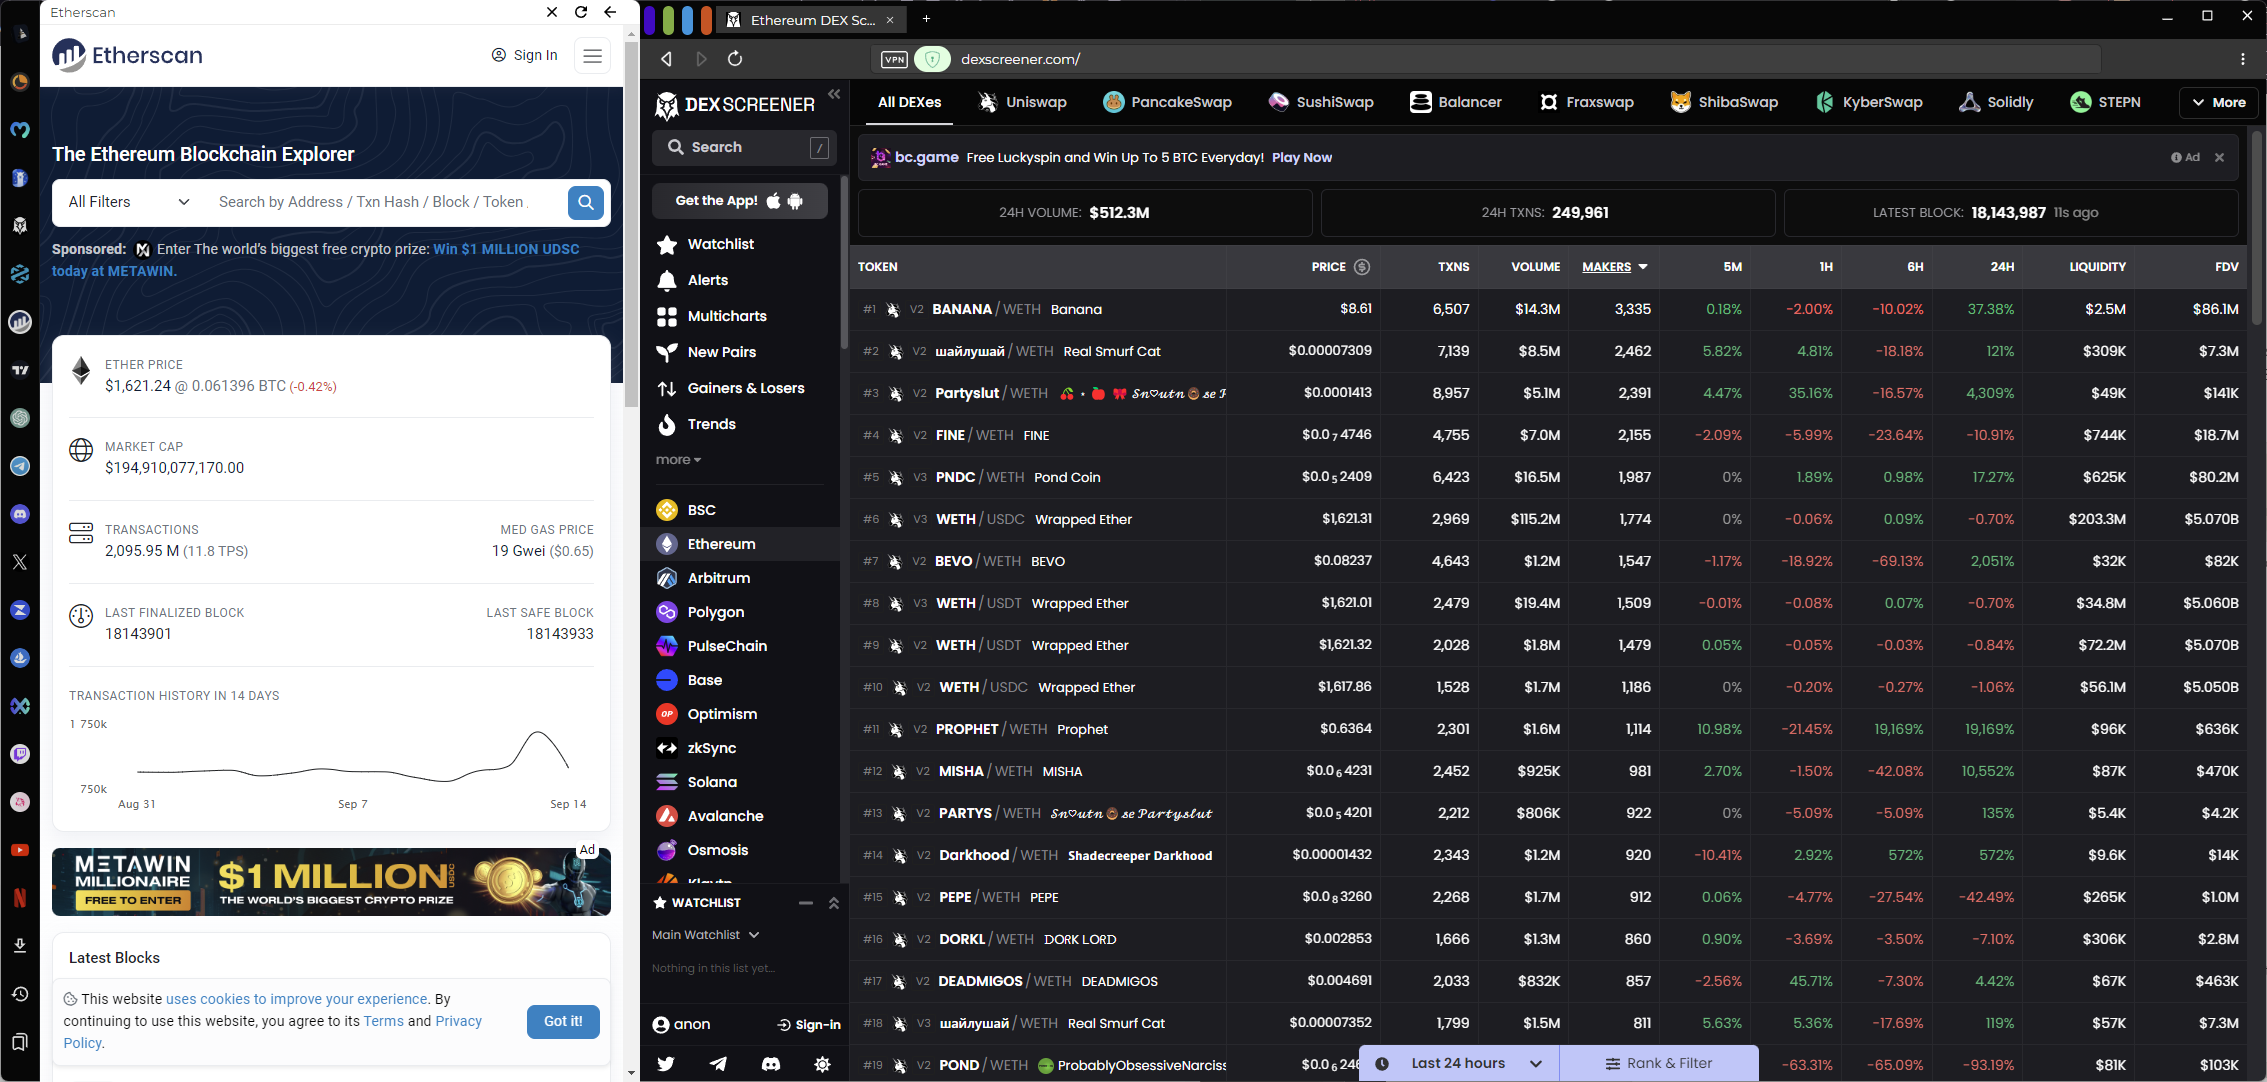The image size is (2267, 1082).
Task: Open X (Twitter) in browser sidebar
Action: pyautogui.click(x=20, y=562)
